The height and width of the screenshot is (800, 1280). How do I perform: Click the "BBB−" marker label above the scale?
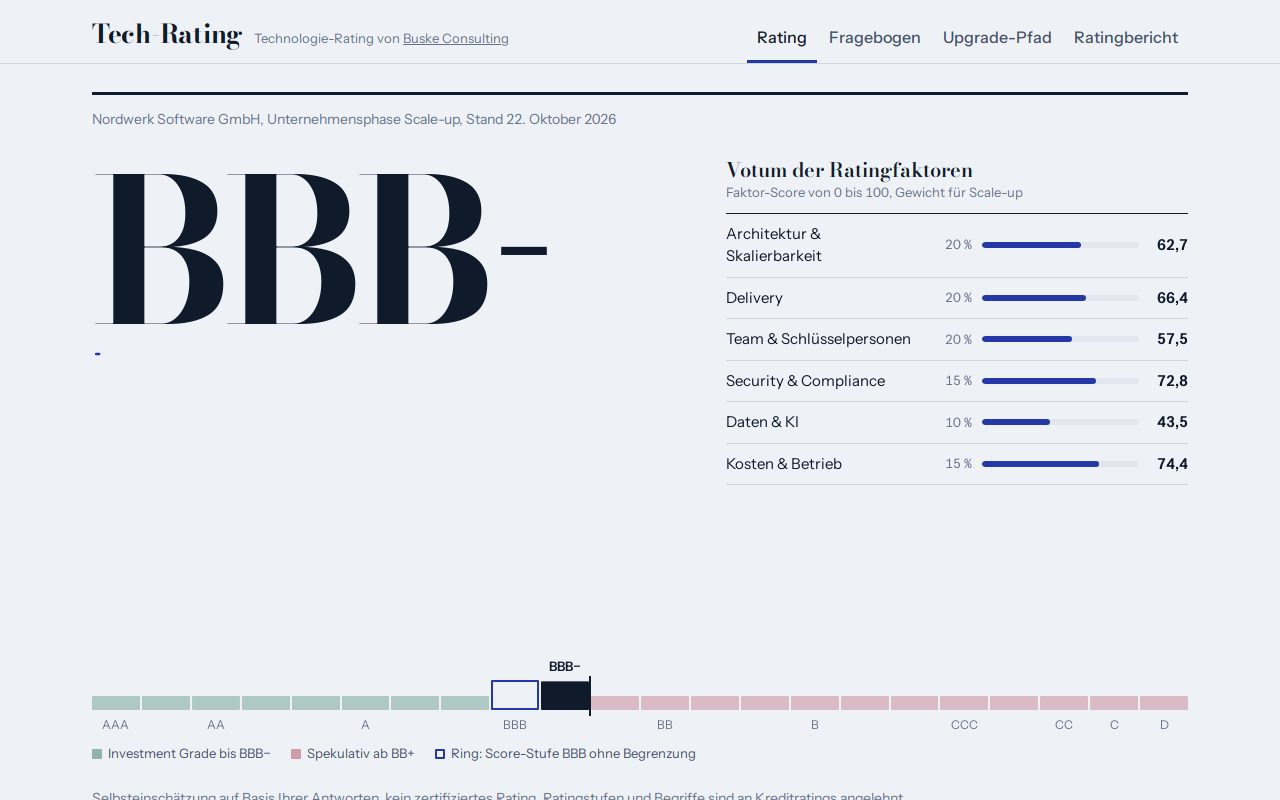(x=565, y=667)
